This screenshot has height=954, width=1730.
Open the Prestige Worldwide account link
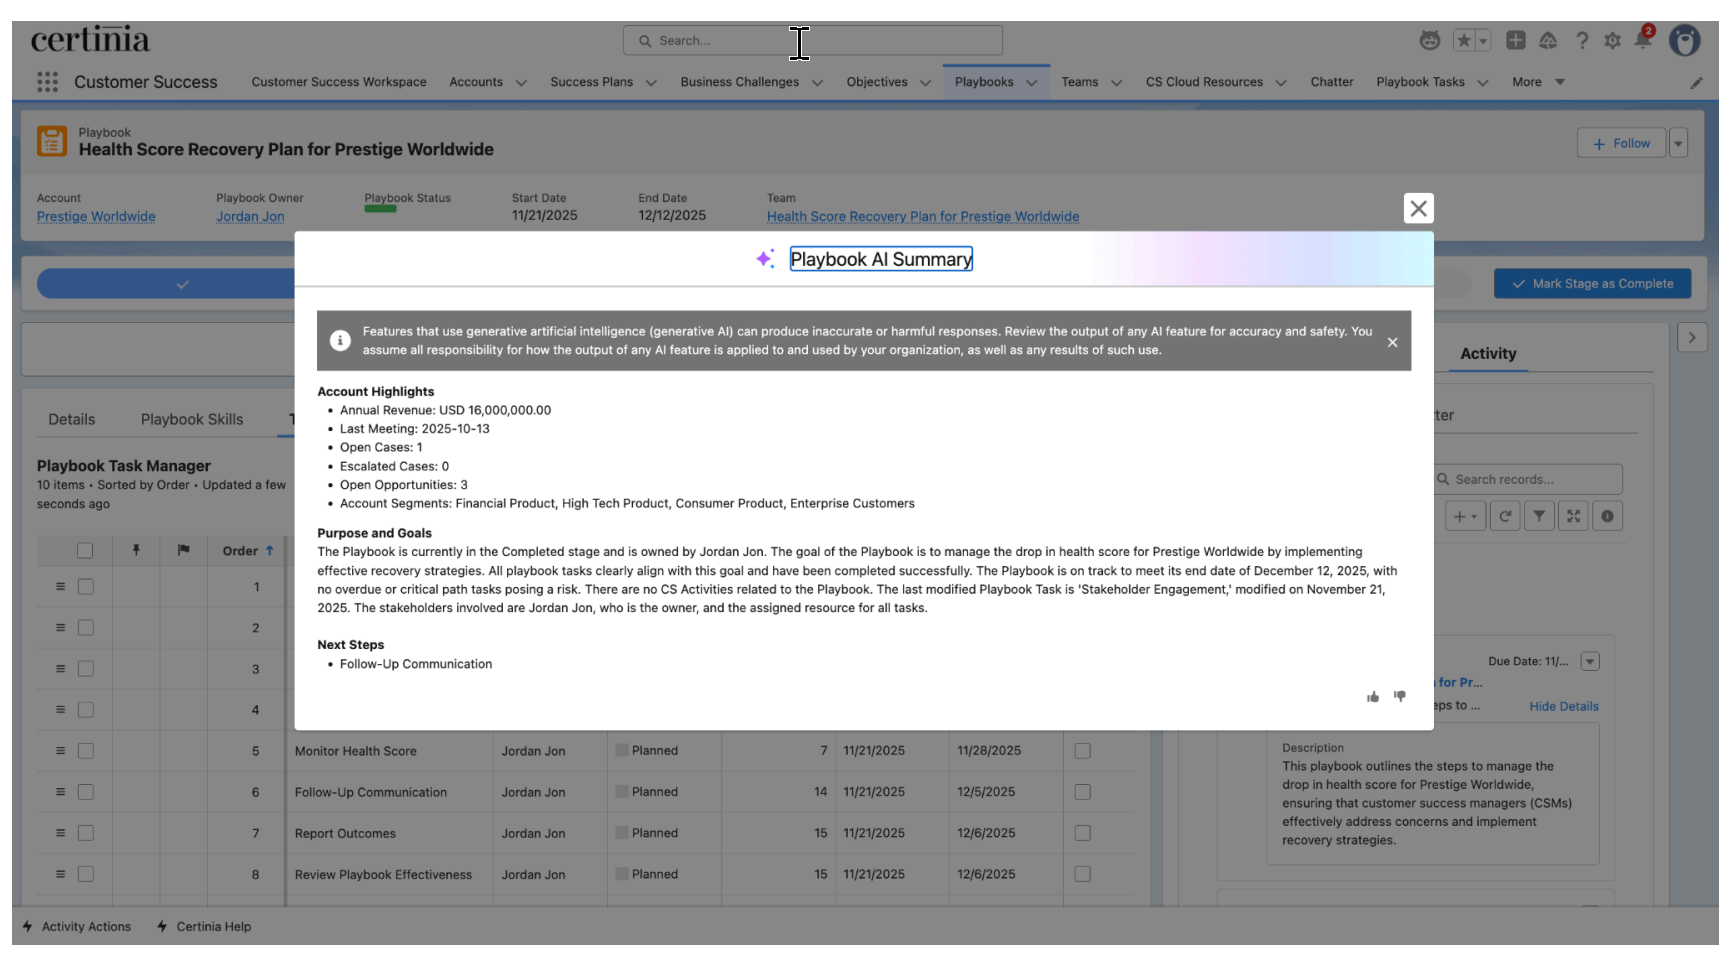coord(96,217)
